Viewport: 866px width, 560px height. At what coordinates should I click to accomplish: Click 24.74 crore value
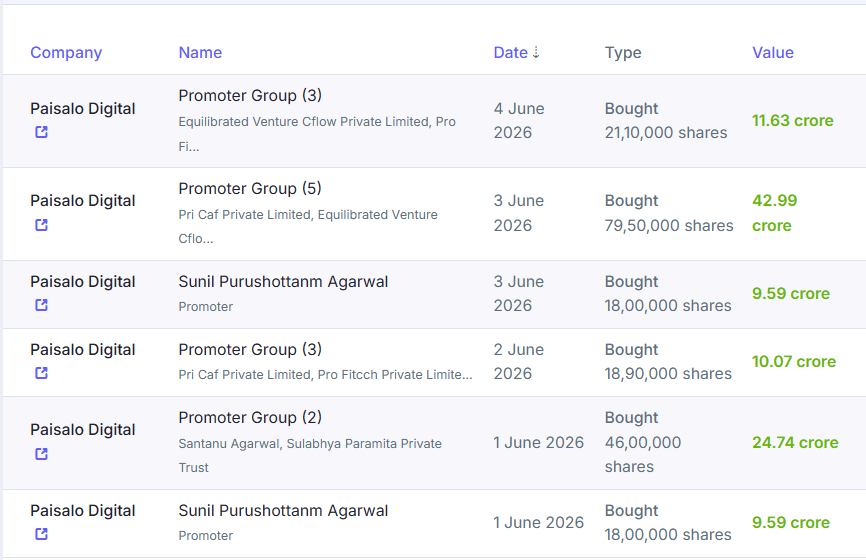coord(795,442)
